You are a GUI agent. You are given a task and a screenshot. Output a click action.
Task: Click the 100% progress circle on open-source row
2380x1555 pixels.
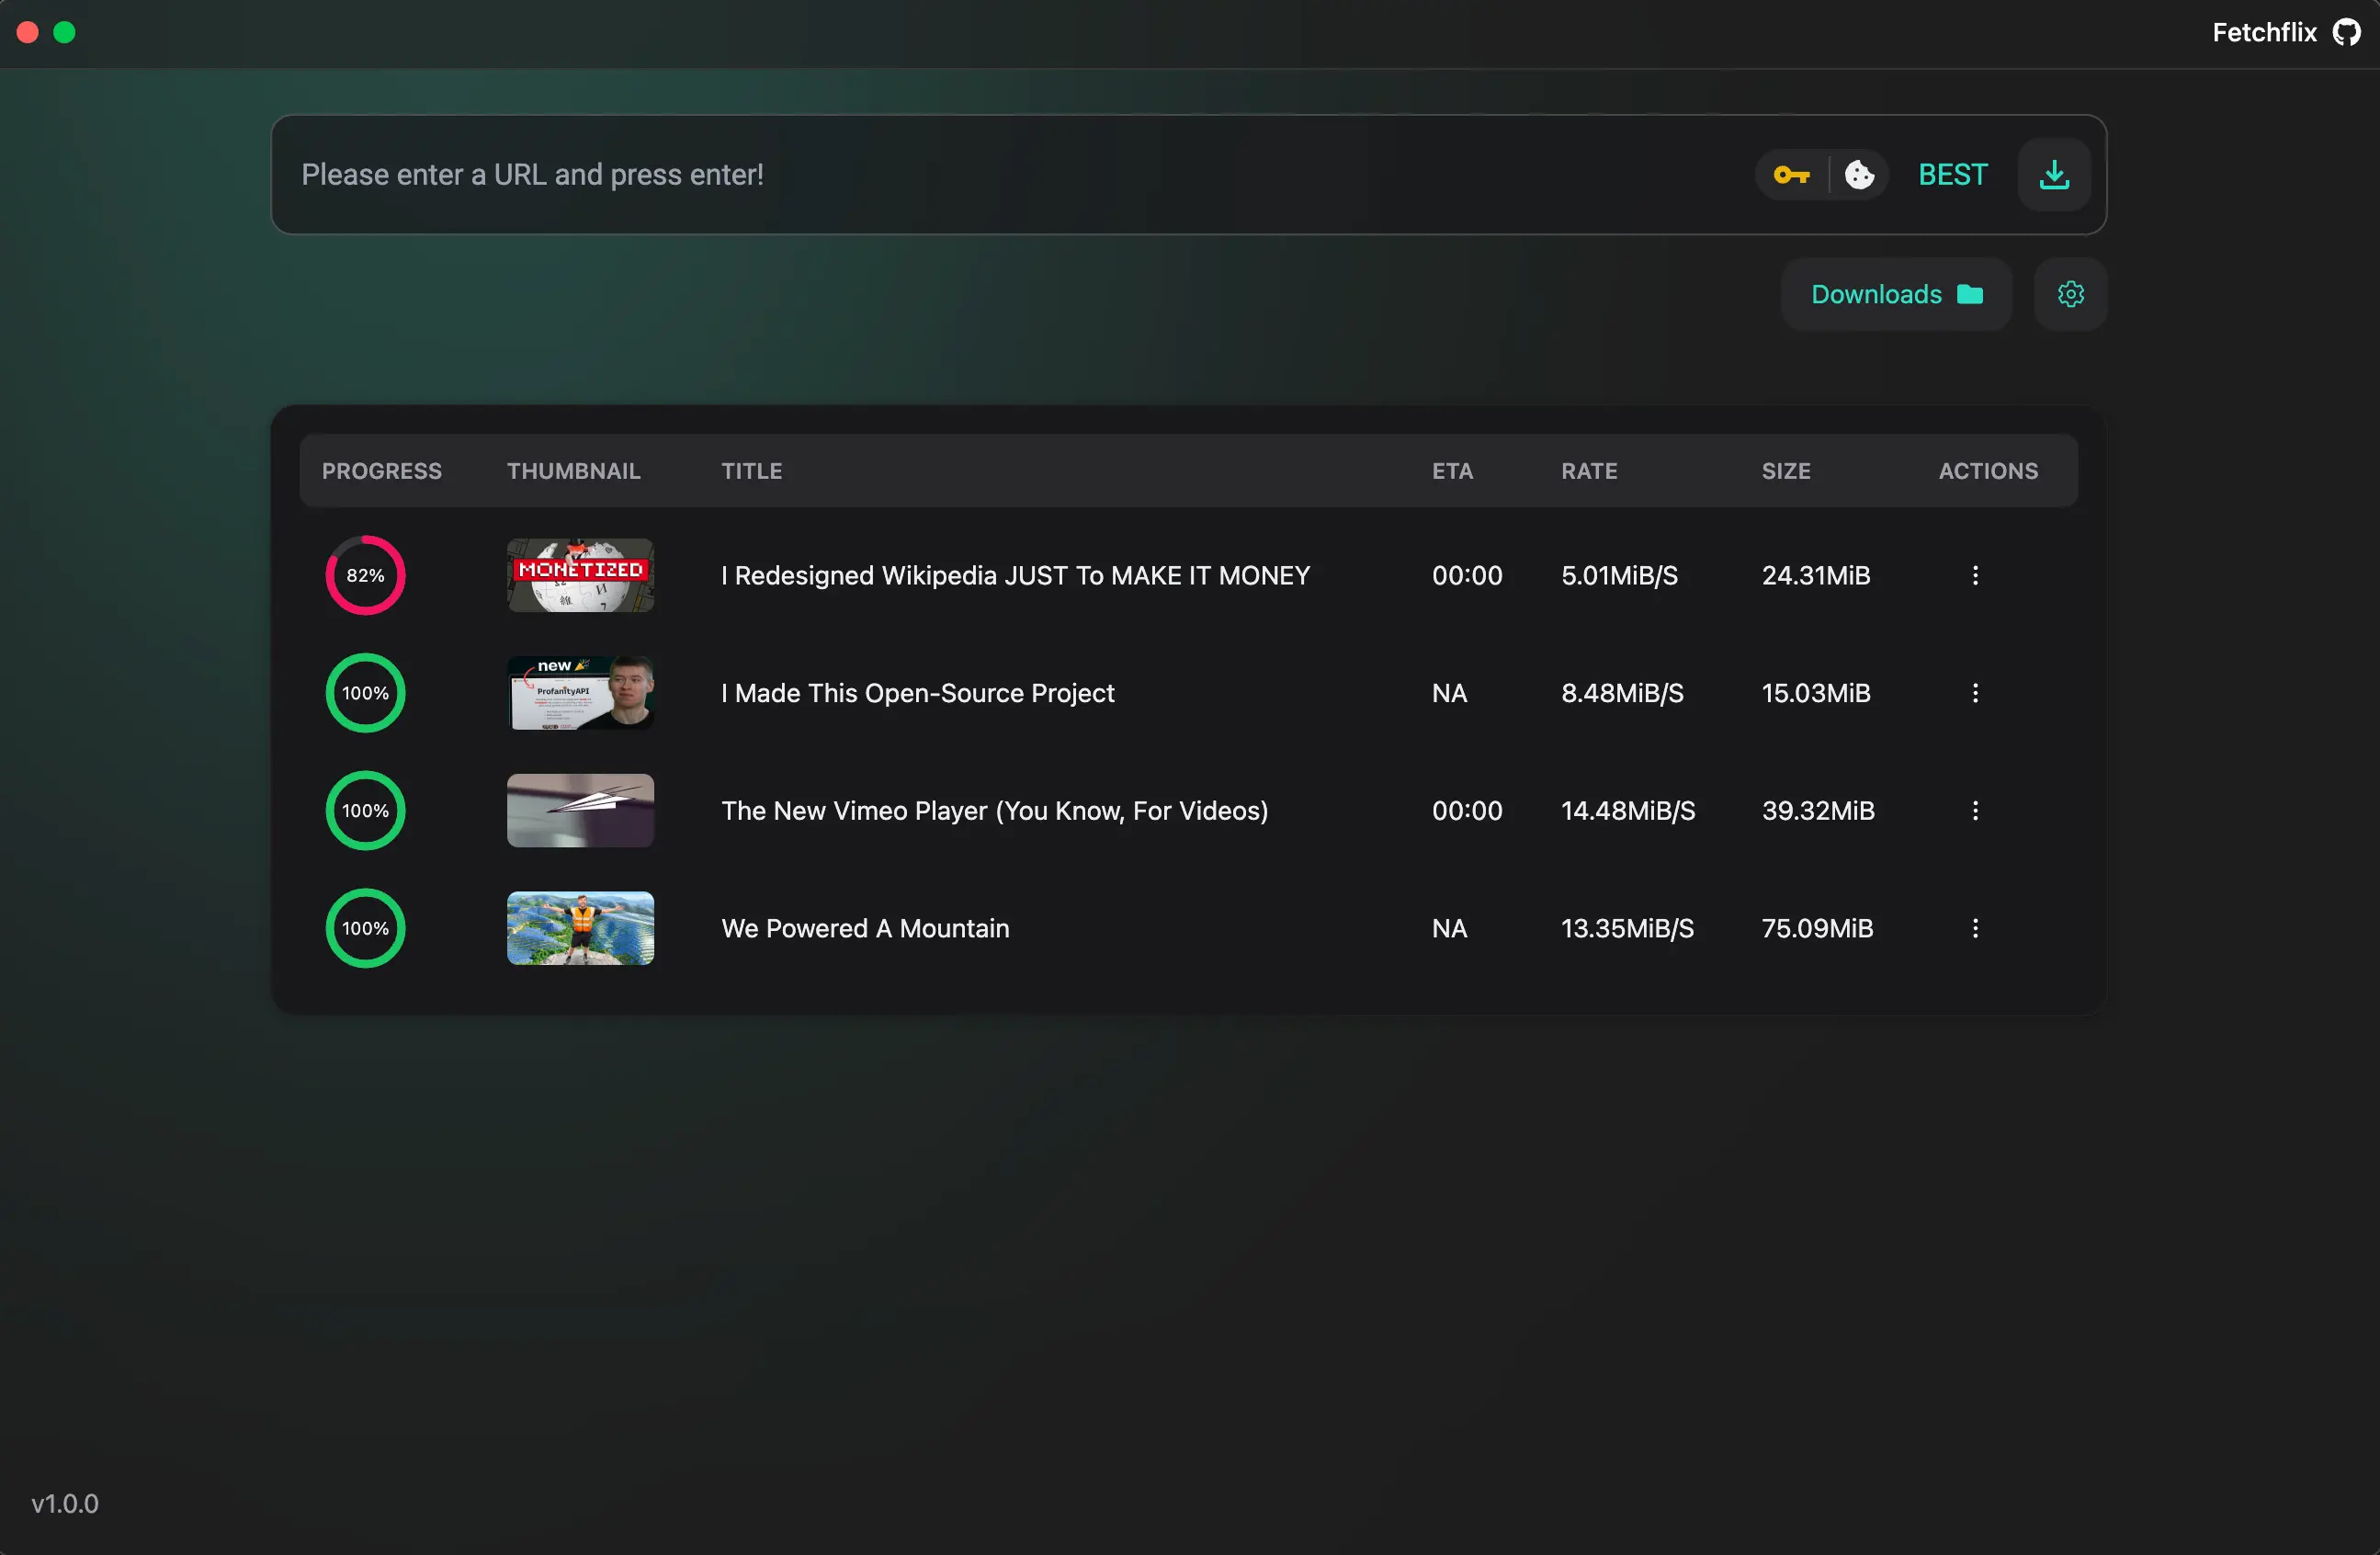coord(365,692)
